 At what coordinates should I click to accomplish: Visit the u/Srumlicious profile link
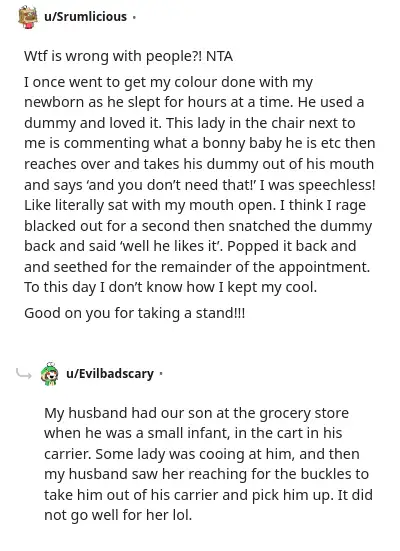[x=85, y=17]
